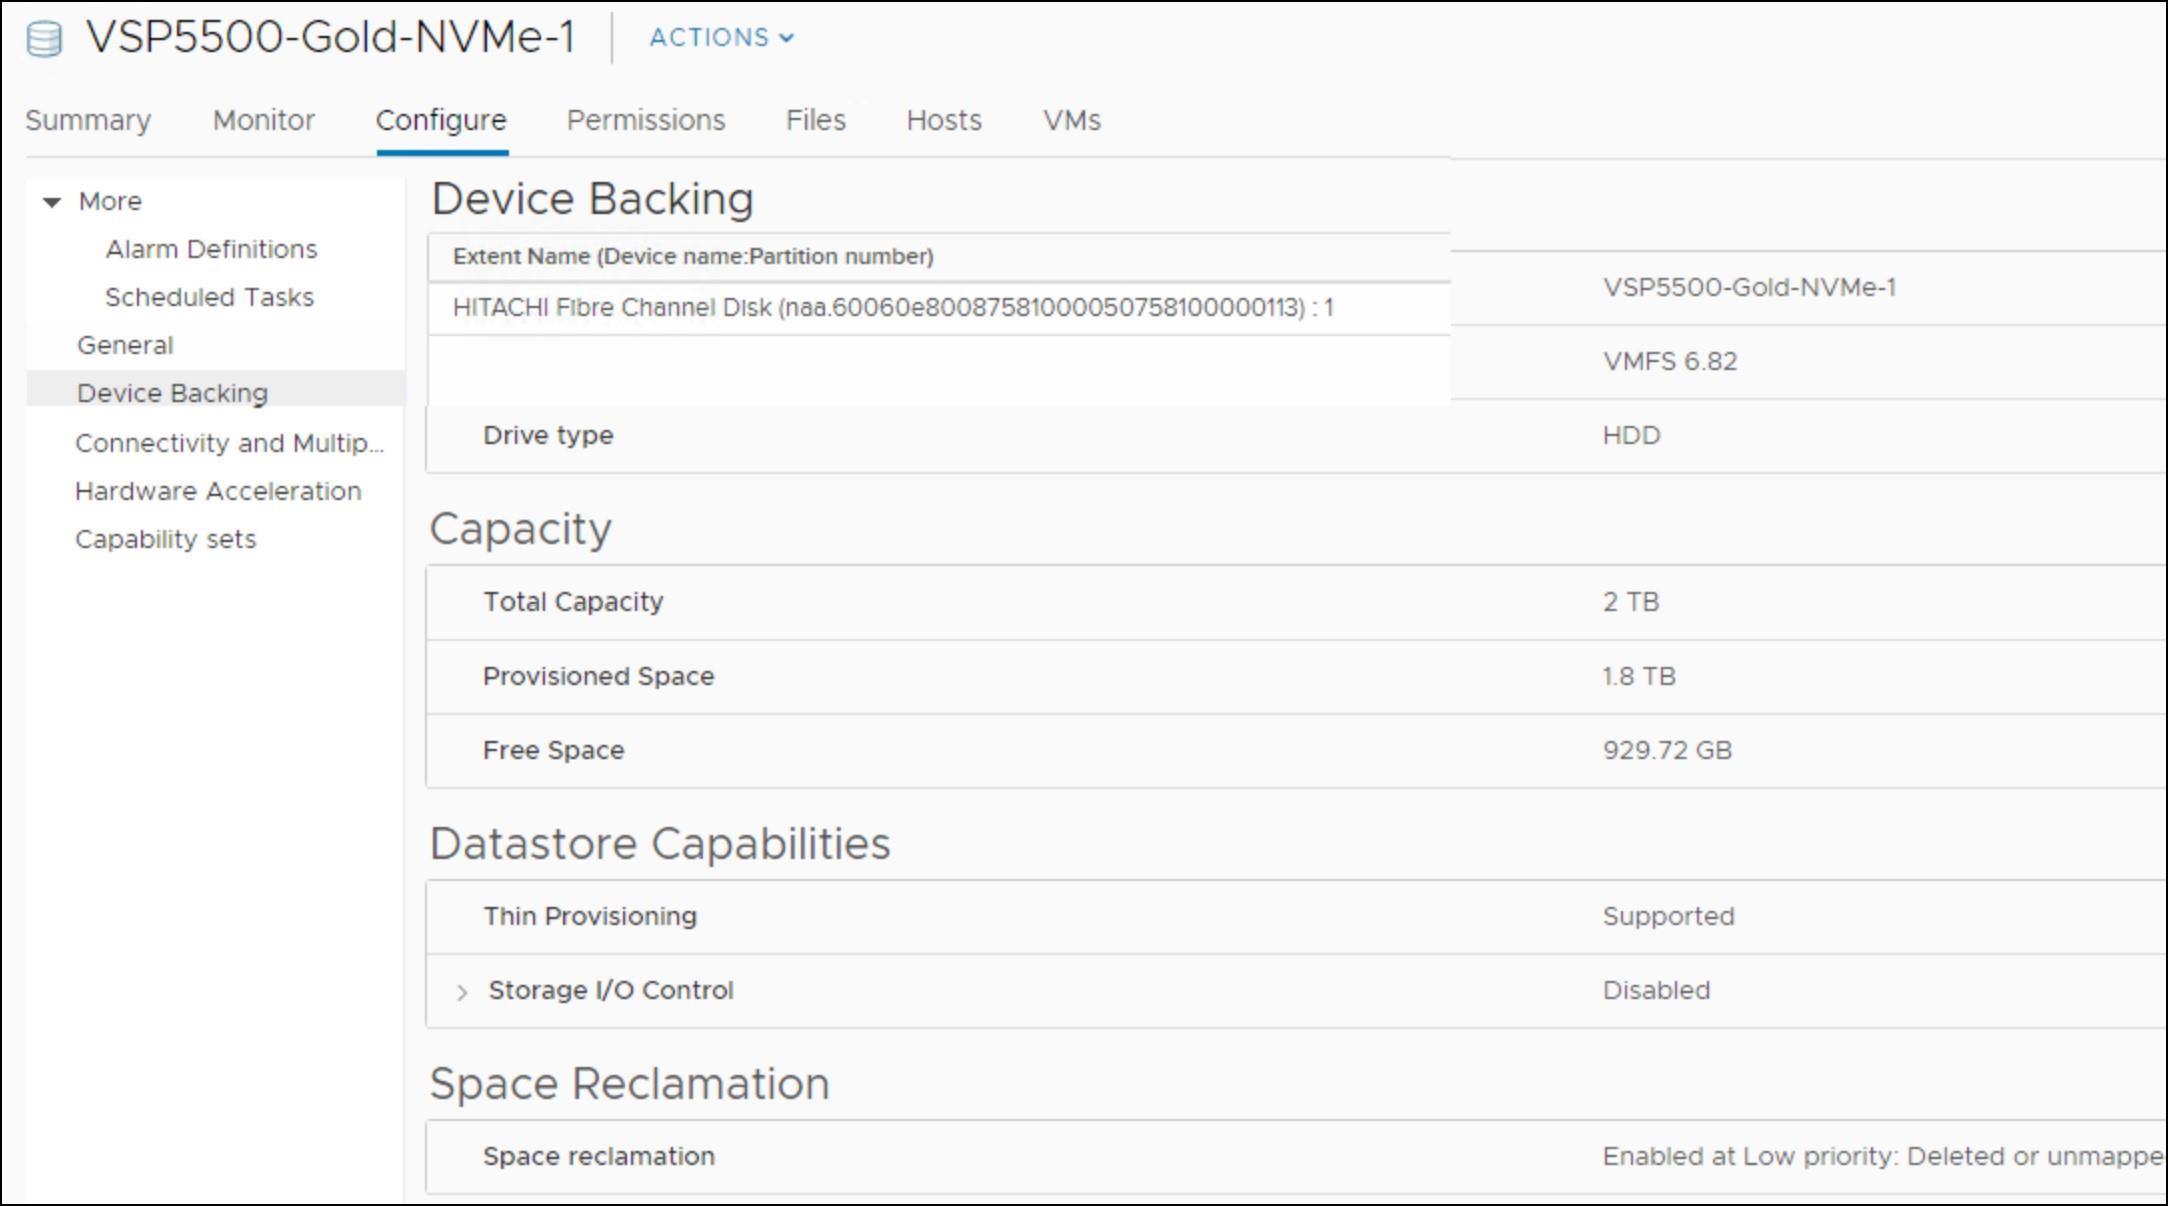This screenshot has height=1206, width=2168.
Task: Click the datastore icon beside VSP5500-Gold-NVMe-1
Action: (x=42, y=37)
